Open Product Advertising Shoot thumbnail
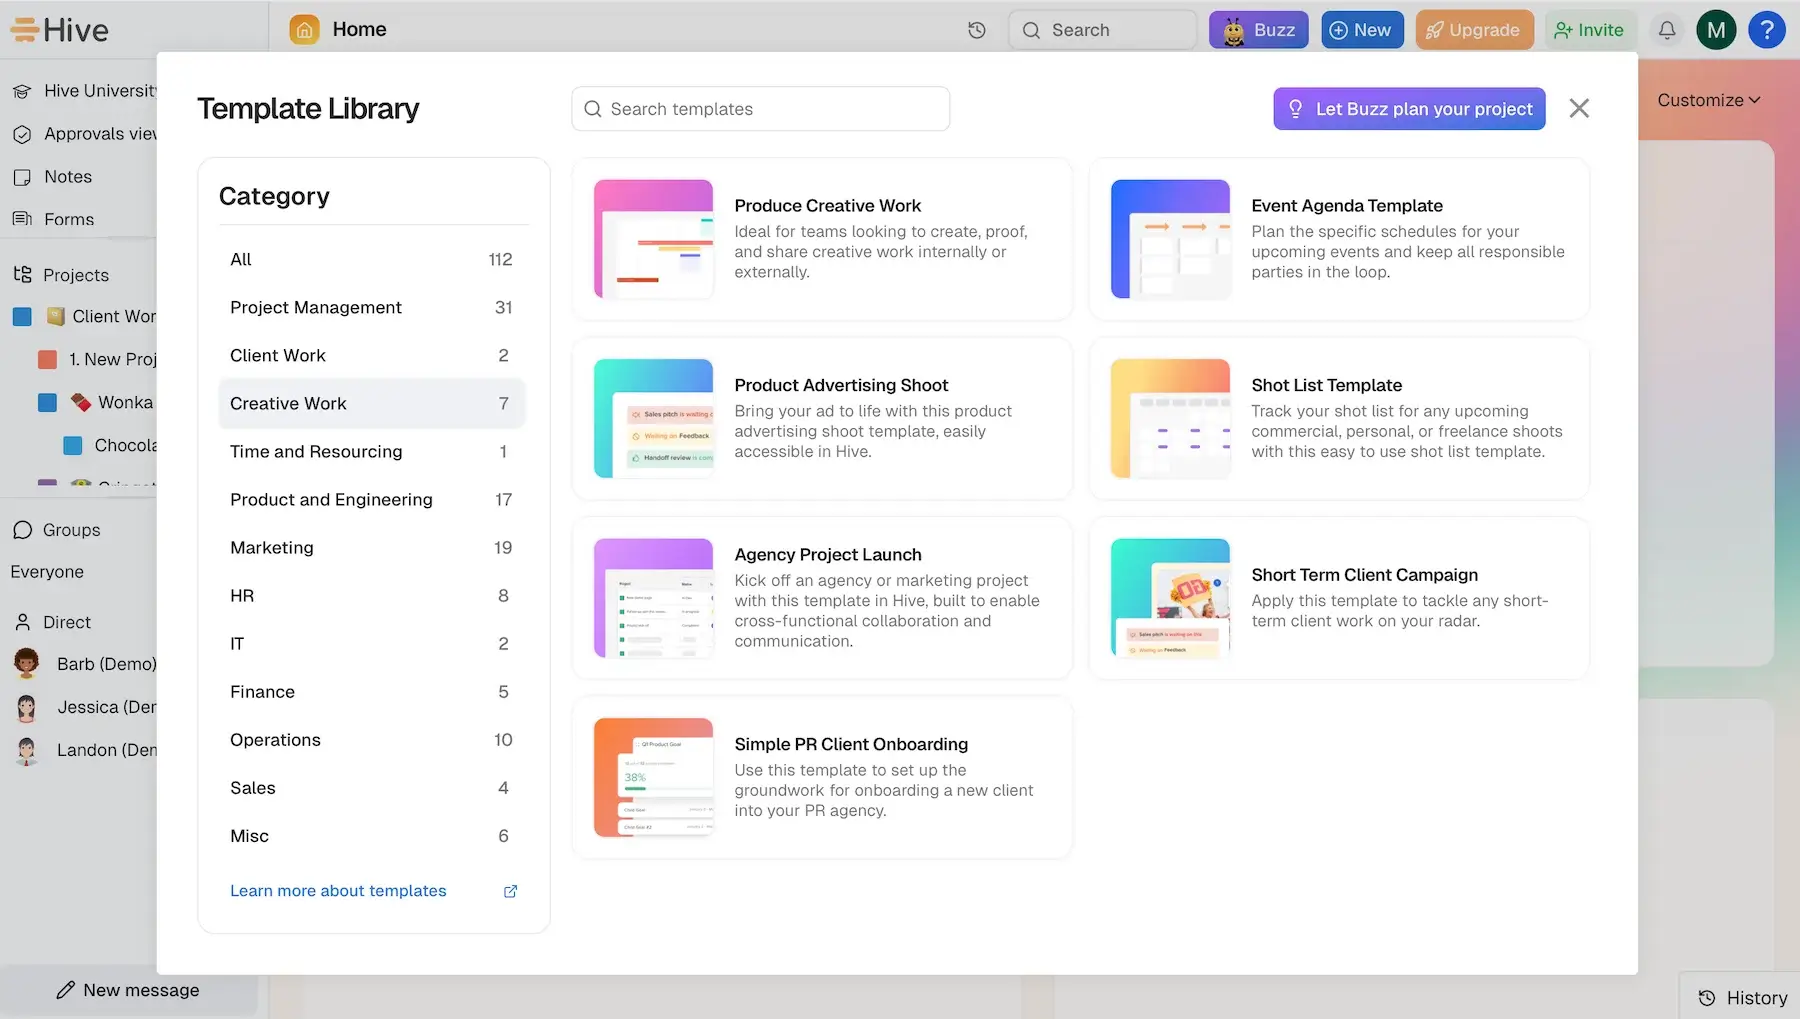1800x1019 pixels. (653, 418)
